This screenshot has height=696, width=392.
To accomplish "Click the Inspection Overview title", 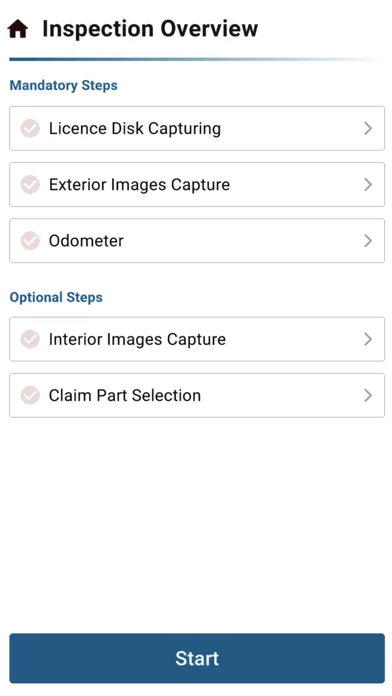I will point(150,29).
